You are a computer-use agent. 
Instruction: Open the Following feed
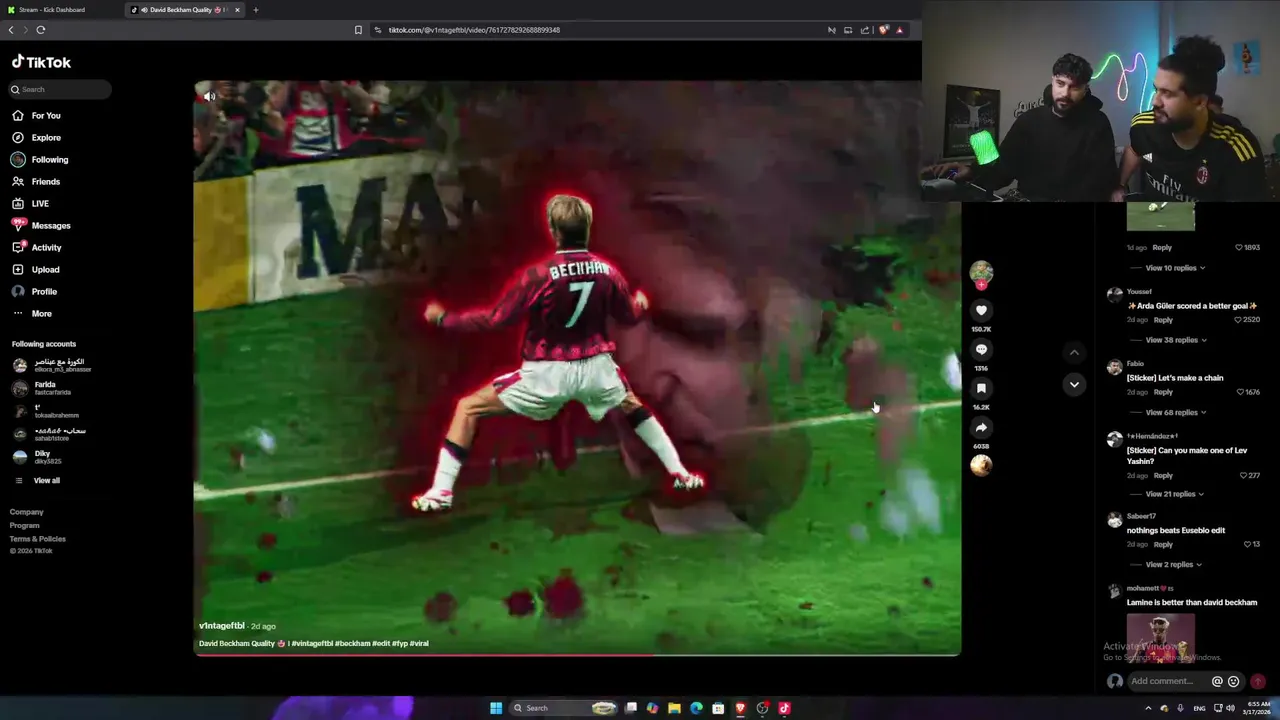coord(40,160)
